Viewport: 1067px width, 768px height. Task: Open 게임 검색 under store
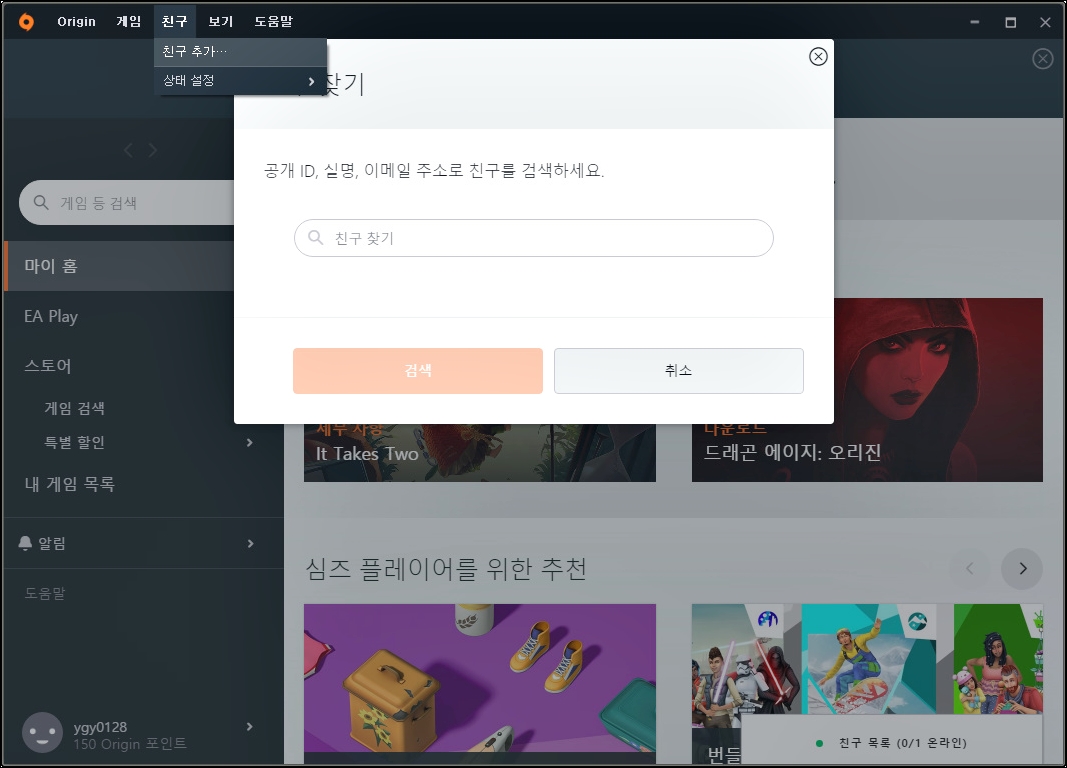click(x=74, y=408)
